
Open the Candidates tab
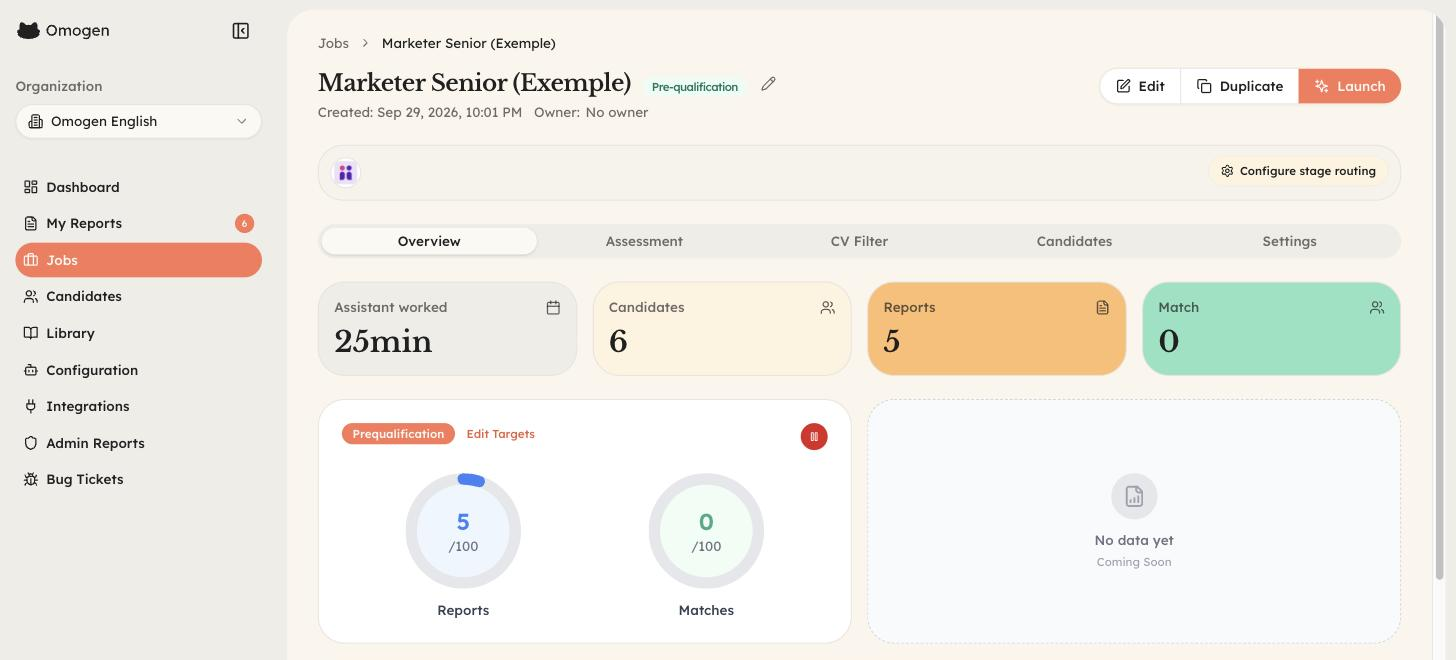[x=1074, y=241]
